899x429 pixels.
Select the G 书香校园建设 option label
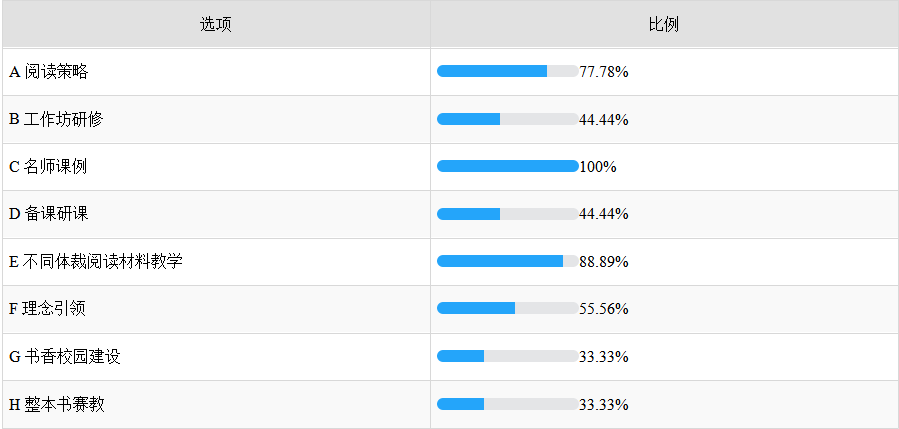(x=65, y=357)
